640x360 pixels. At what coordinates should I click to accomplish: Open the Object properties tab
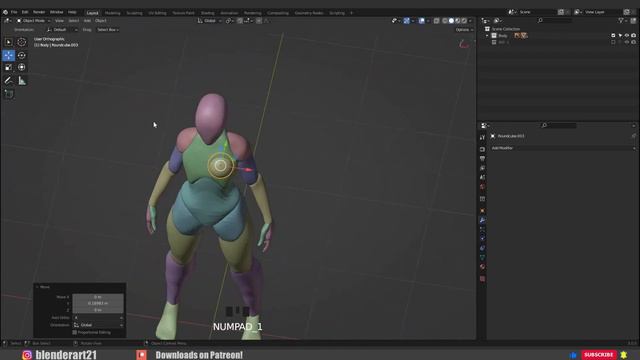click(482, 211)
